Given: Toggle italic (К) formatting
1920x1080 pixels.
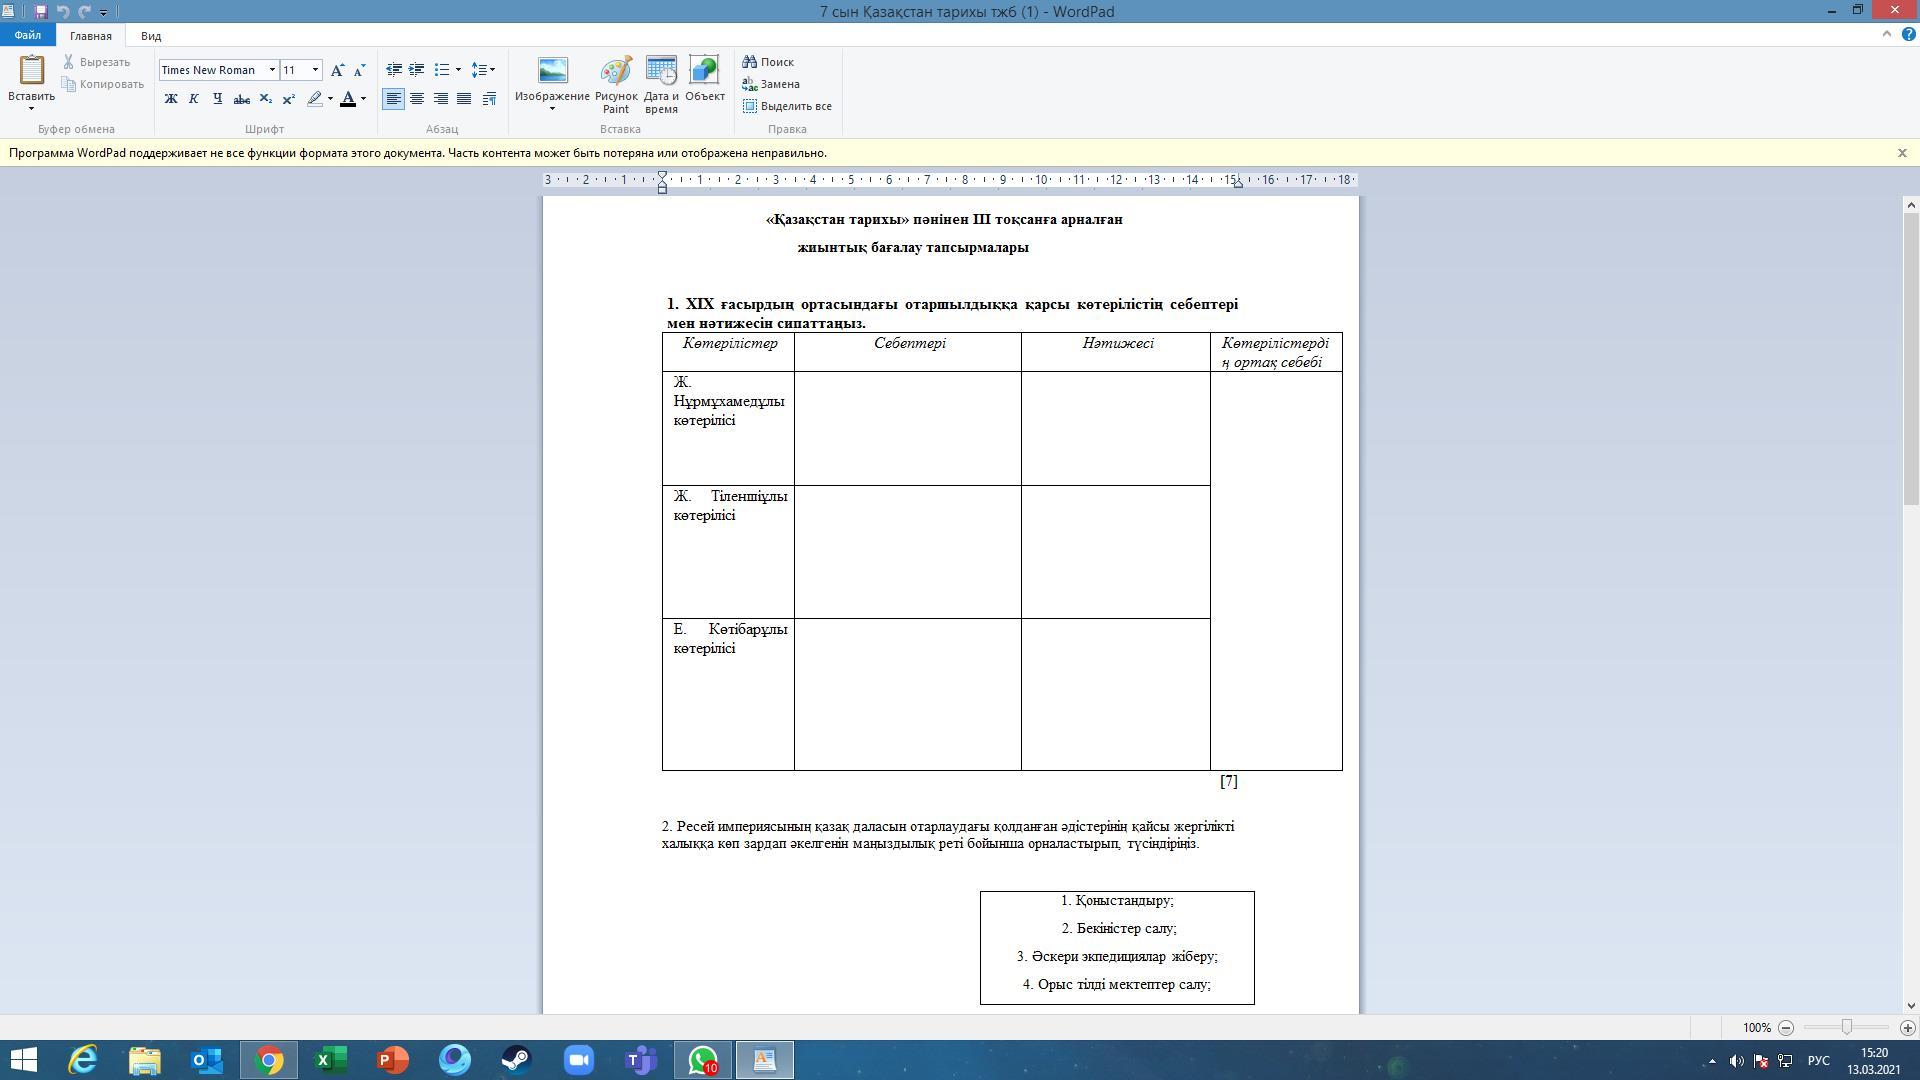Looking at the screenshot, I should tap(194, 99).
